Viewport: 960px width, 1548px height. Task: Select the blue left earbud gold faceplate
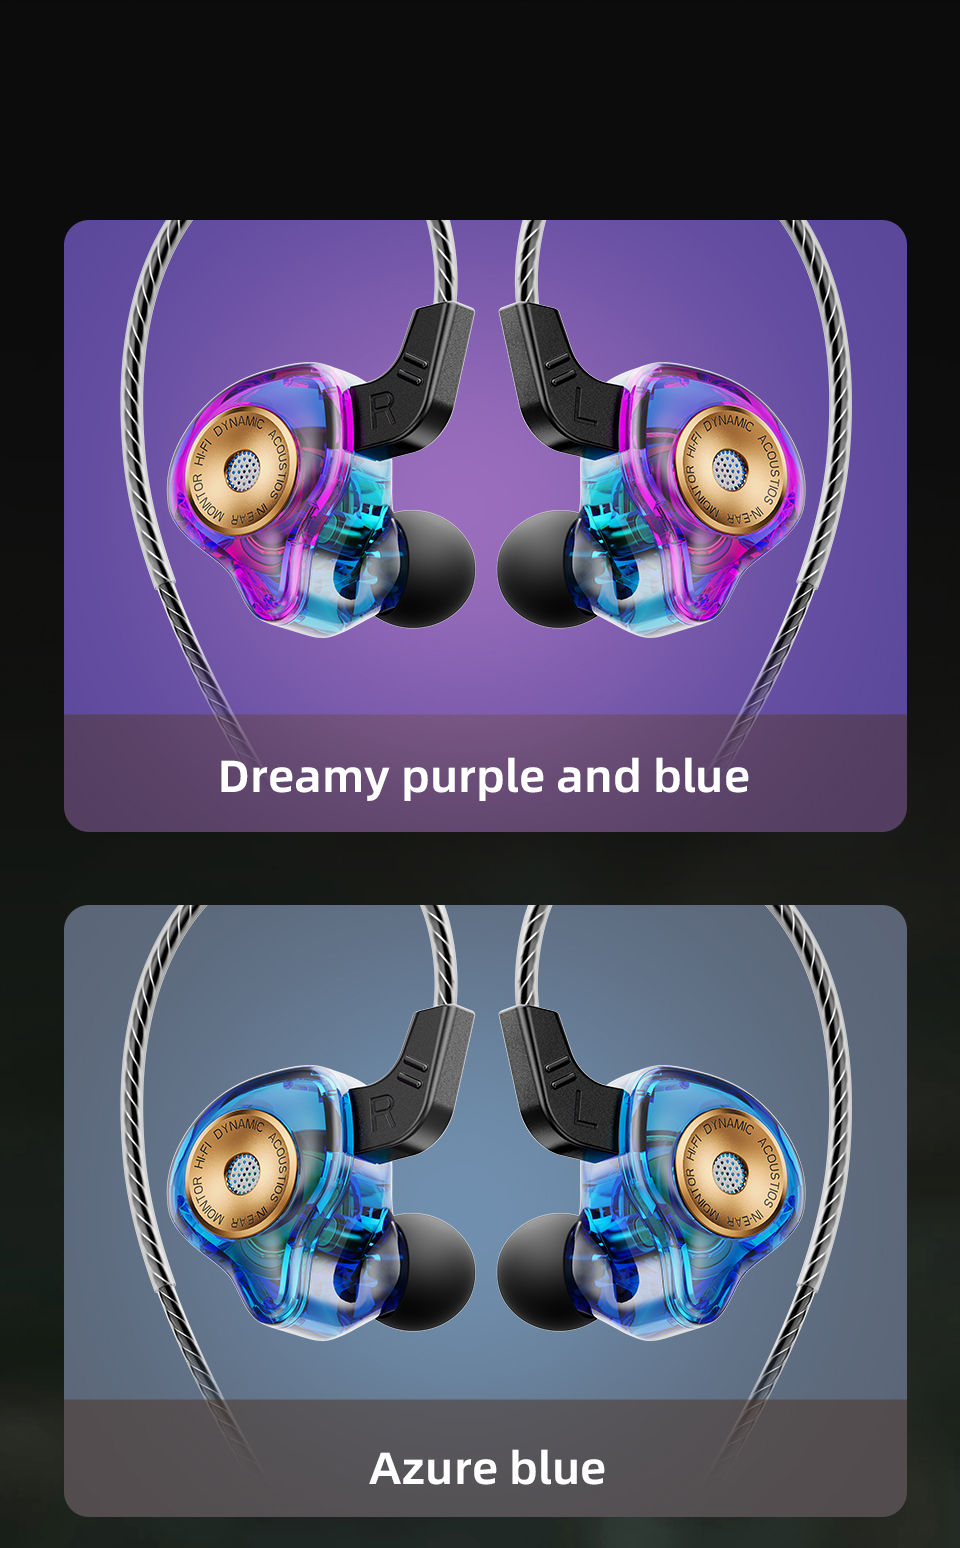729,1172
